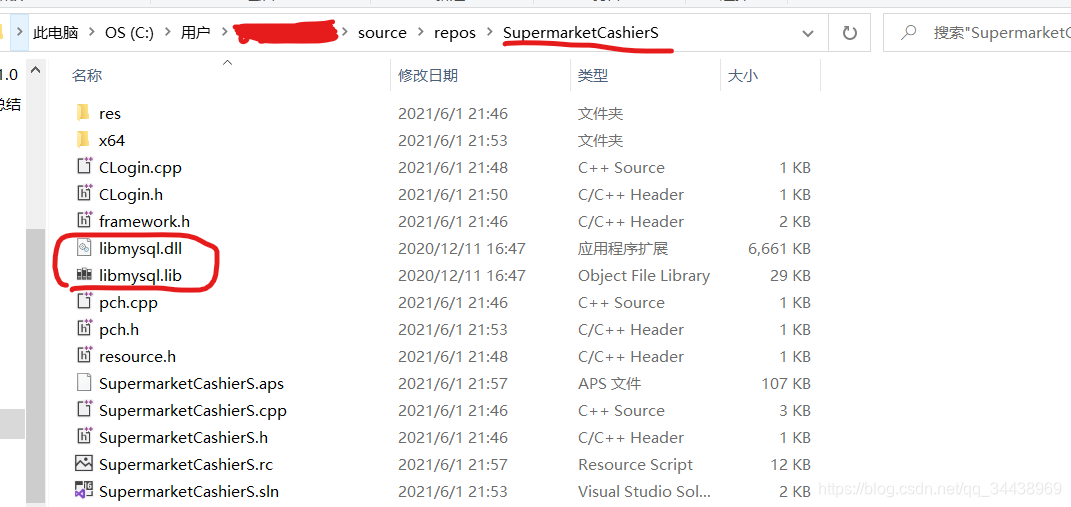Expand the chevron after OS (C:)
Screen dimensions: 1071x507
(167, 33)
